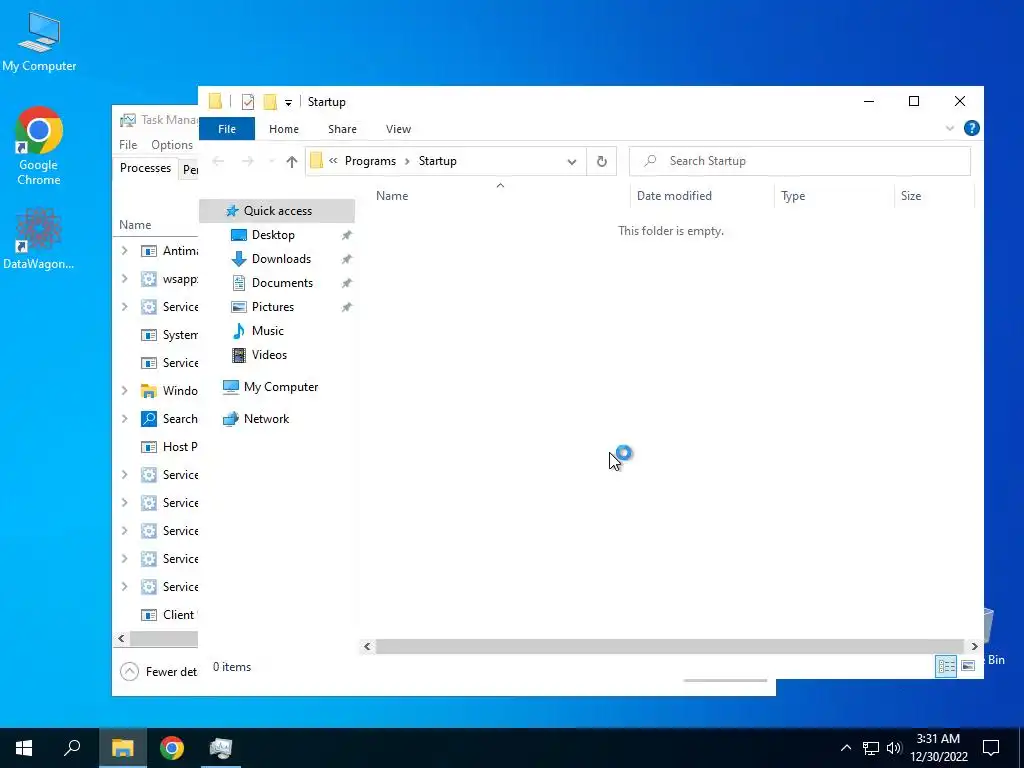Click the Explorer horizontal scrollbar track

670,647
